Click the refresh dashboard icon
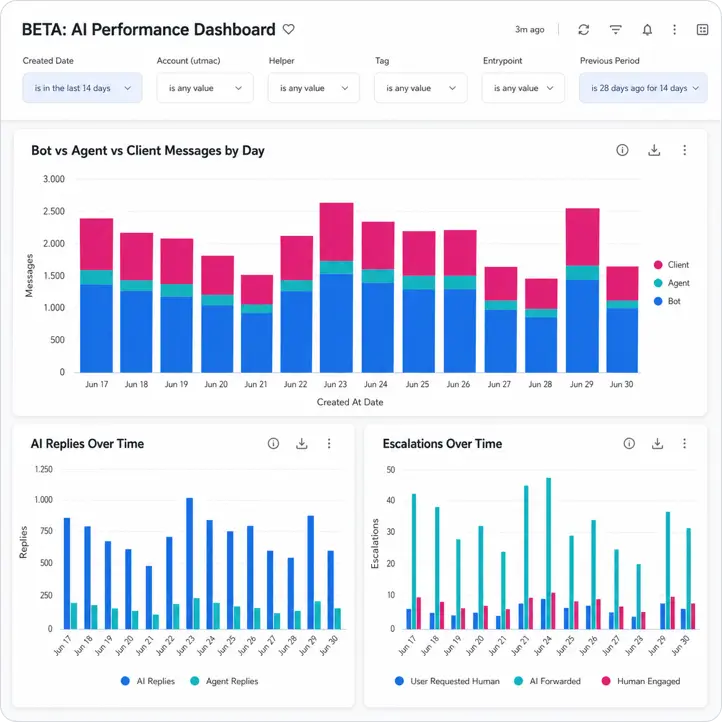Image resolution: width=722 pixels, height=722 pixels. (x=583, y=30)
